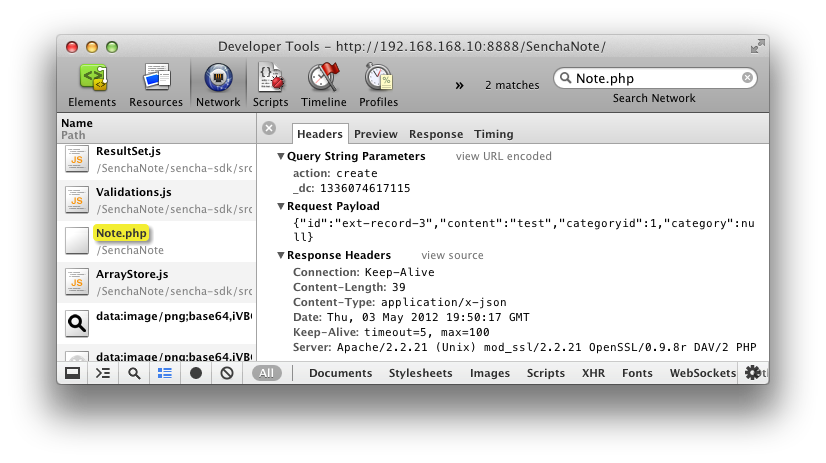
Task: Toggle the network record button
Action: point(196,373)
